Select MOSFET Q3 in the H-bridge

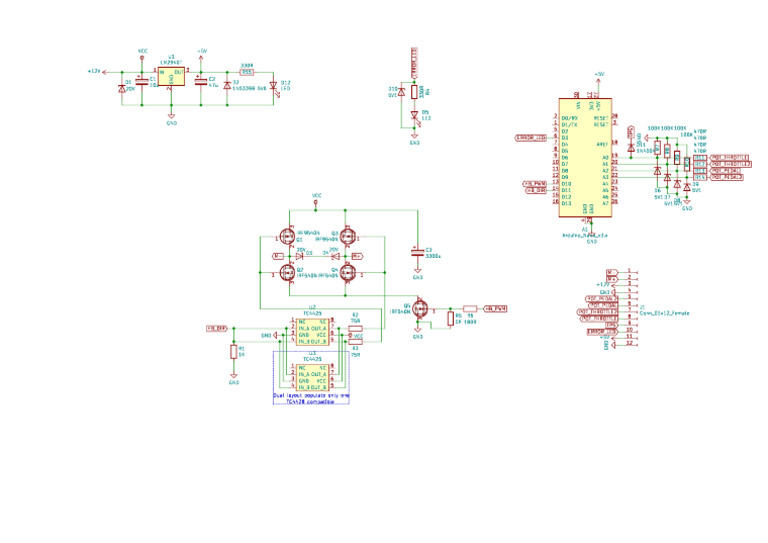pyautogui.click(x=347, y=237)
